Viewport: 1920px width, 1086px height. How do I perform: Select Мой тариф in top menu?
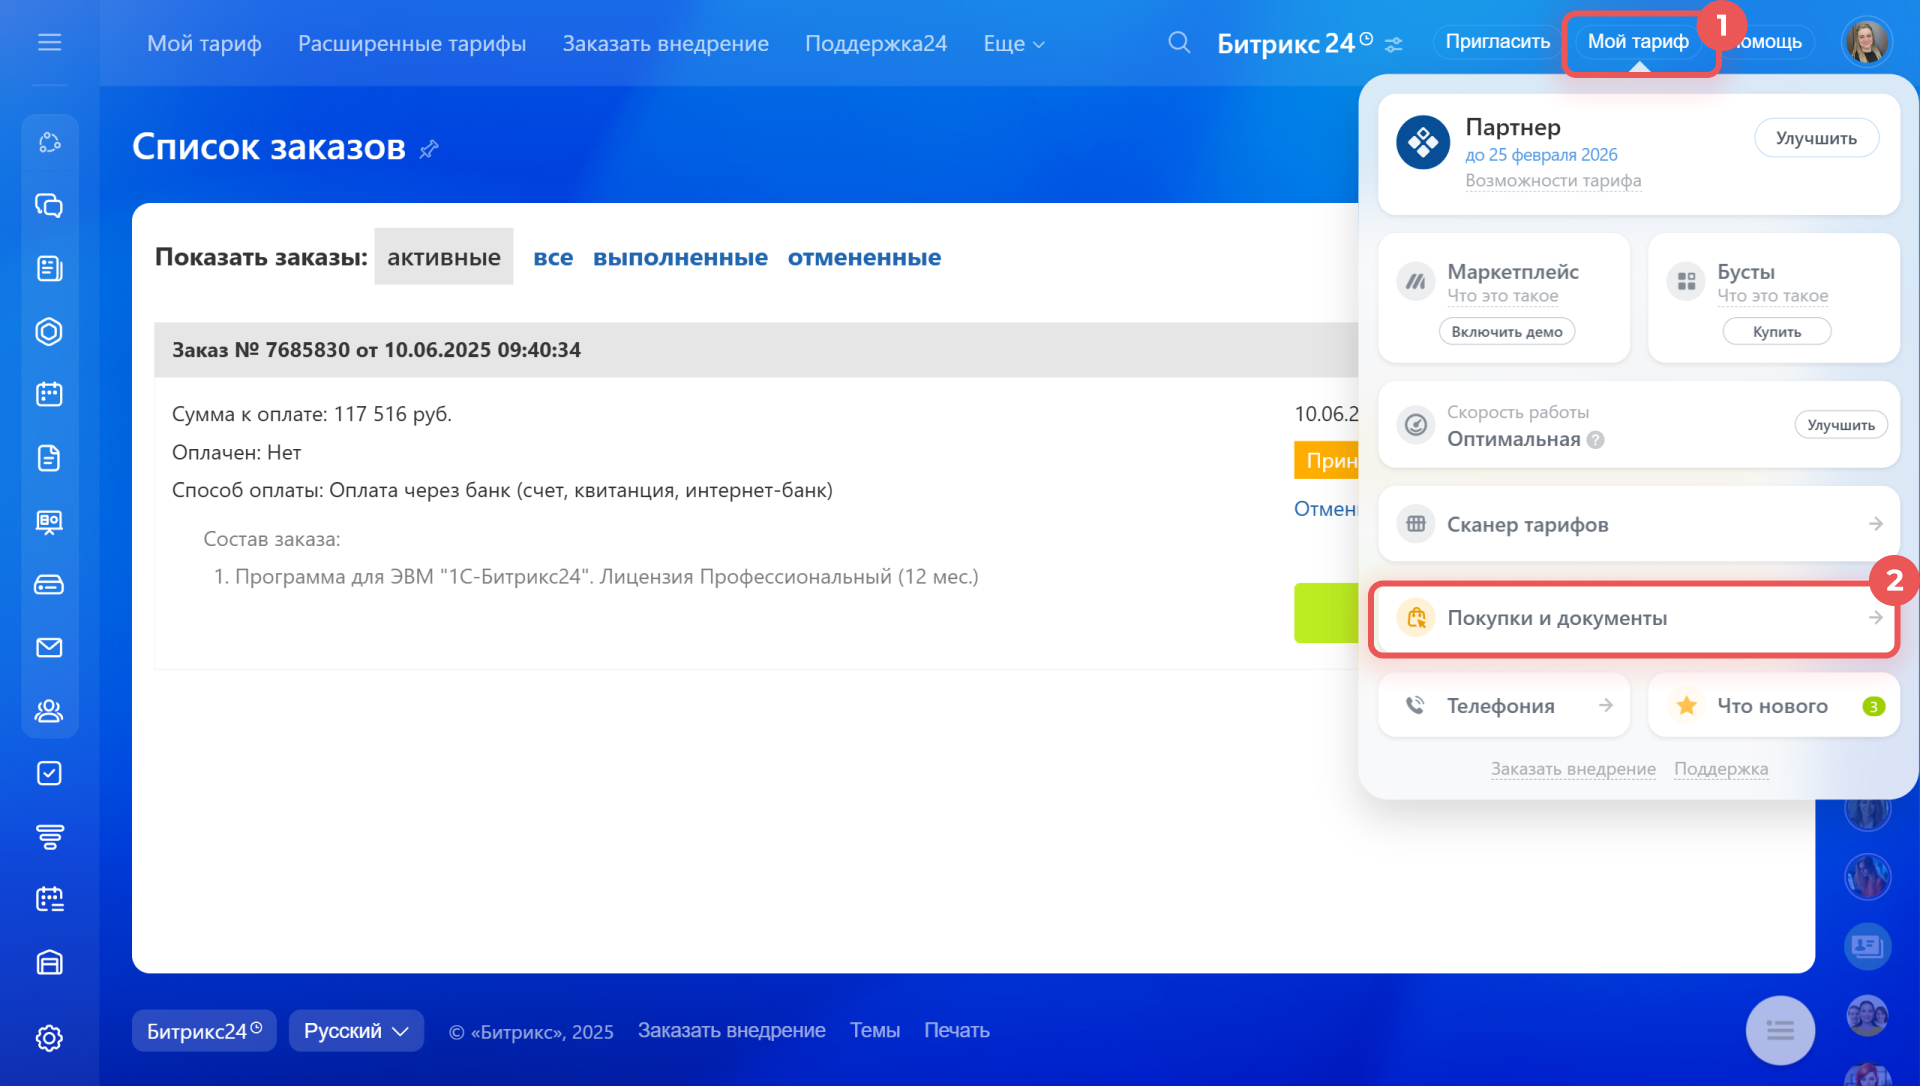tap(204, 44)
